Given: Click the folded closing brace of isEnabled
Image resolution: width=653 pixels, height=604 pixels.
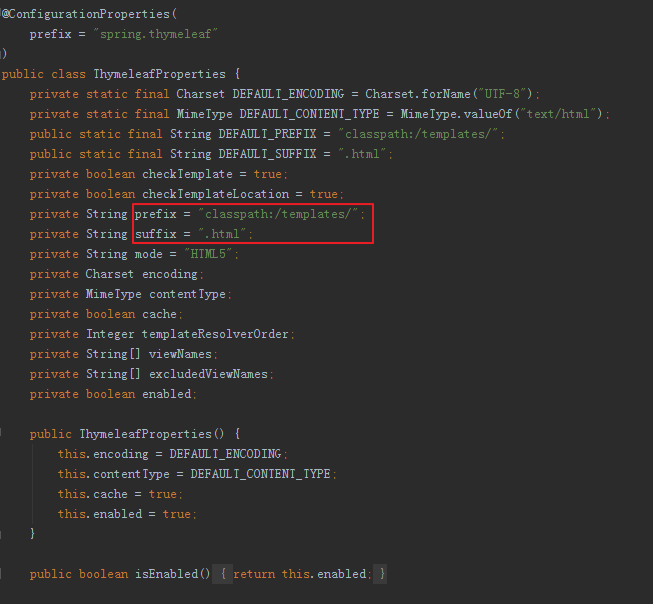Looking at the screenshot, I should (x=381, y=574).
